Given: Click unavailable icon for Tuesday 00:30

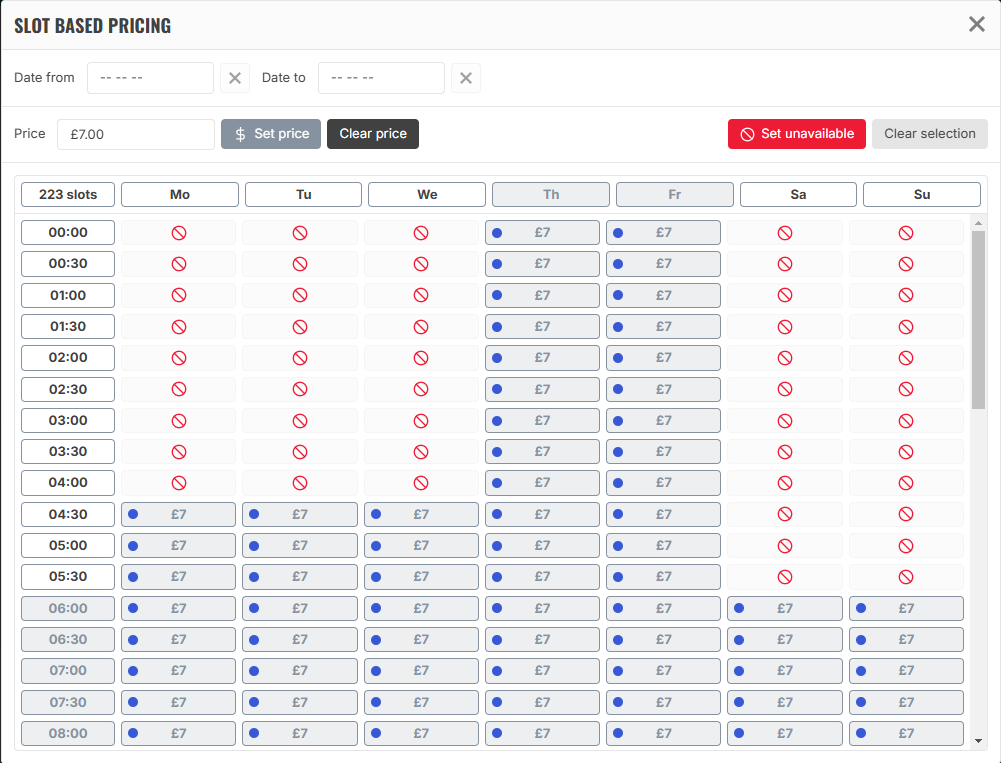Looking at the screenshot, I should coord(300,264).
